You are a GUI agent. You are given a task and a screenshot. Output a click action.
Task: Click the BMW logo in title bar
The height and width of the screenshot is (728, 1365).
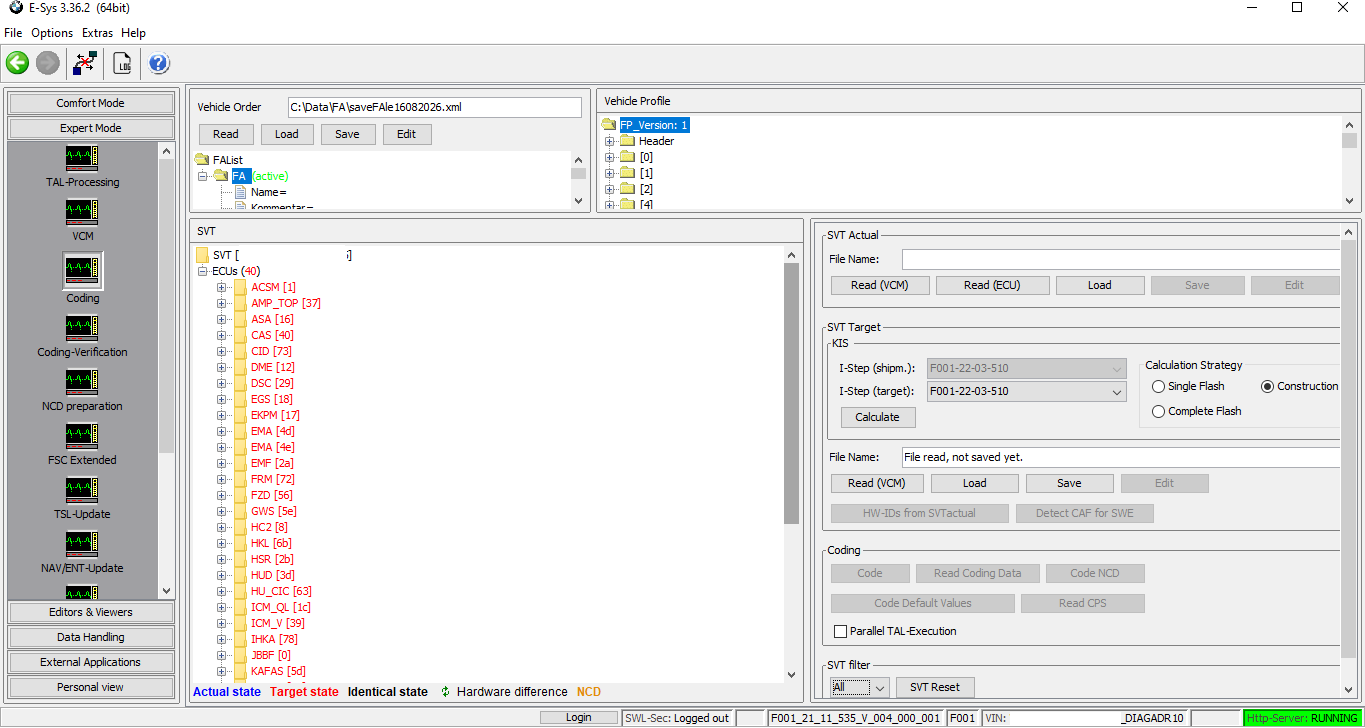[x=15, y=8]
